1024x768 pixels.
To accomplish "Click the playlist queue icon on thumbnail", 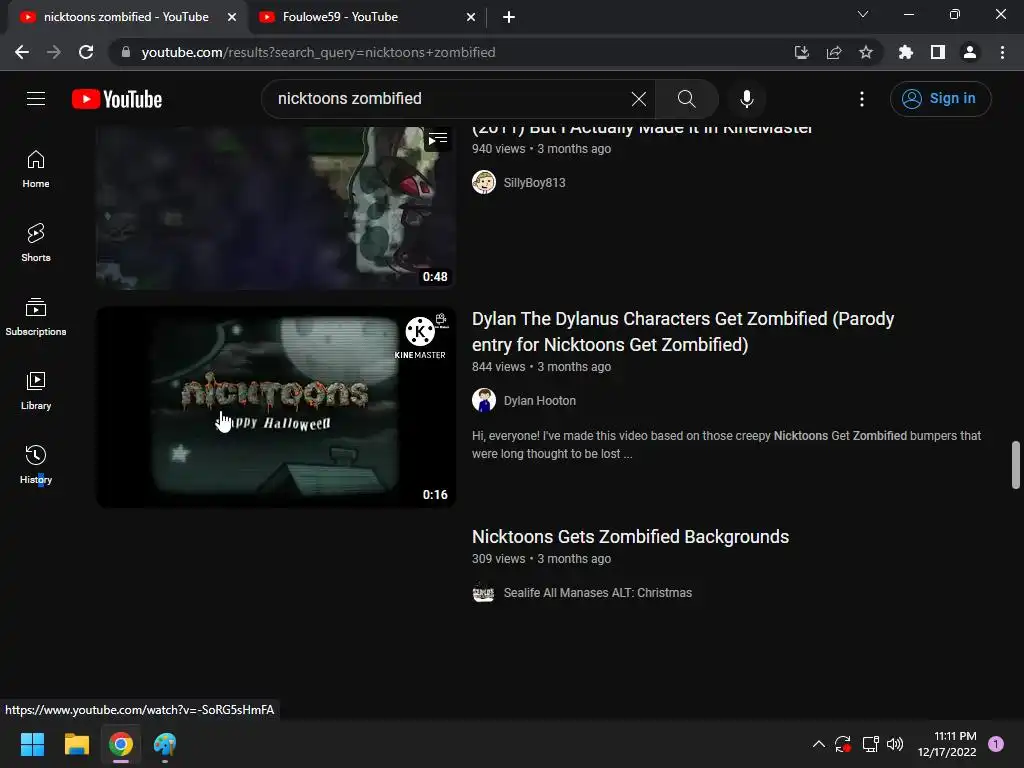I will (x=438, y=139).
